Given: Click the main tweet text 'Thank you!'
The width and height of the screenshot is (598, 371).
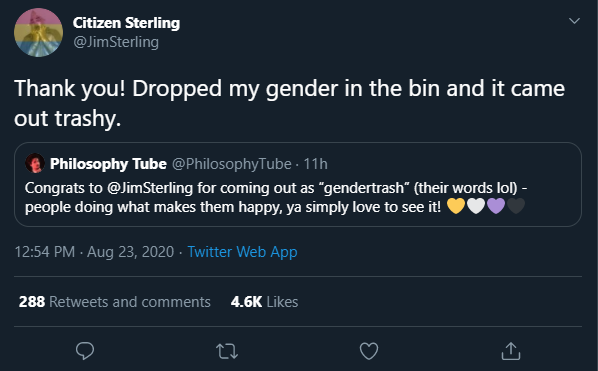Looking at the screenshot, I should click(70, 89).
